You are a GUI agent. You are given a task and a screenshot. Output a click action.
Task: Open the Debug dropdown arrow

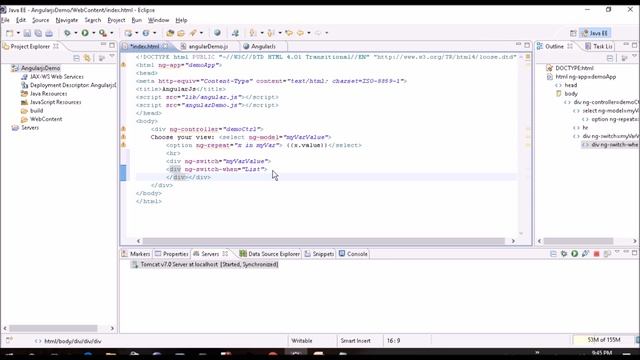click(76, 33)
